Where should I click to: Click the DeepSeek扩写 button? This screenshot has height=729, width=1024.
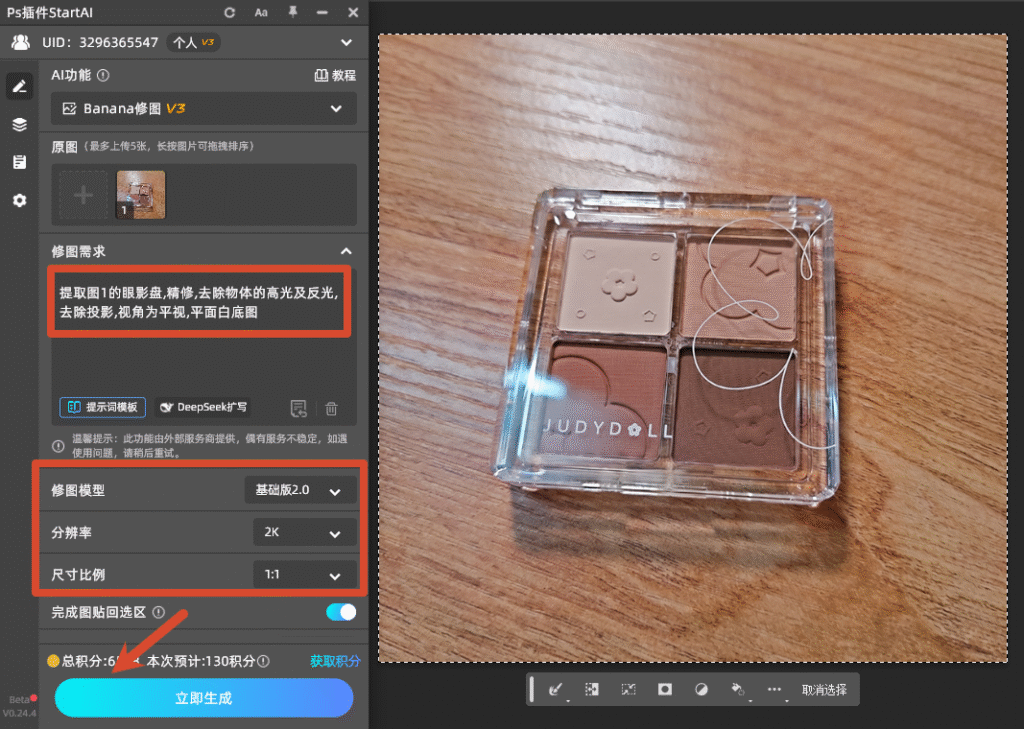tap(203, 407)
